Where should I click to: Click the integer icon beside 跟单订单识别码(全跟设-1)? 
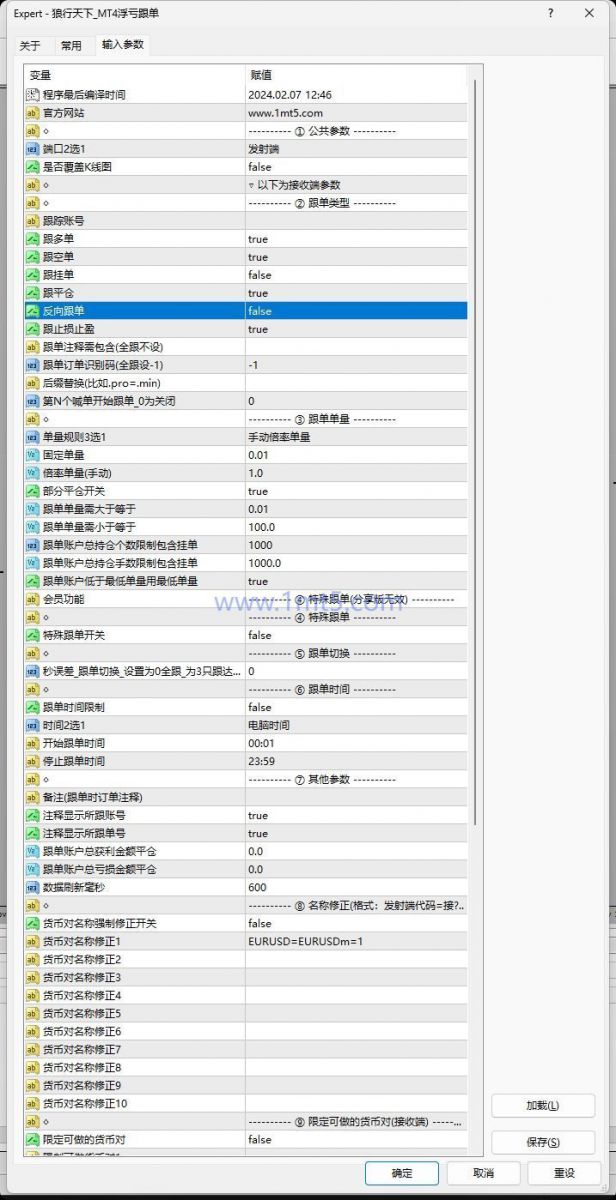[x=32, y=365]
